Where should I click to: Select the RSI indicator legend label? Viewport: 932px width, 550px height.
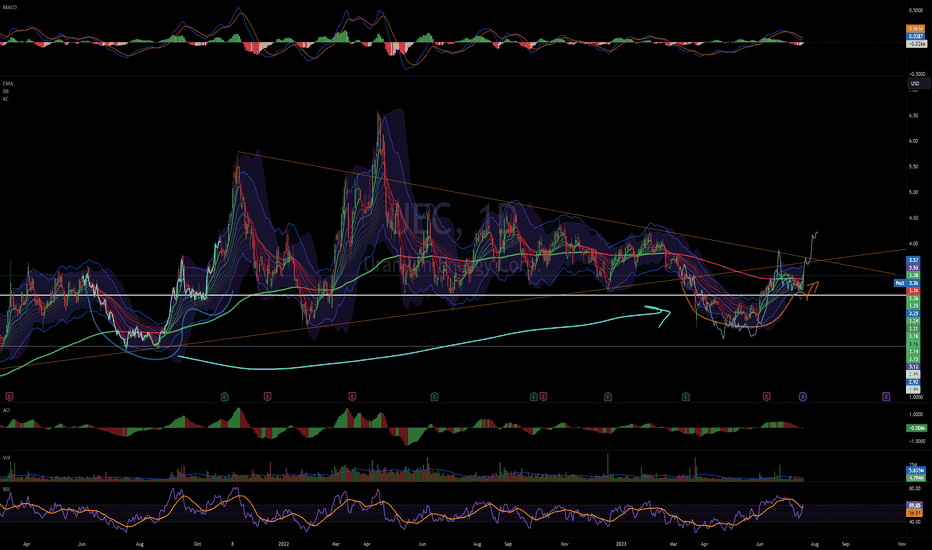pos(7,489)
